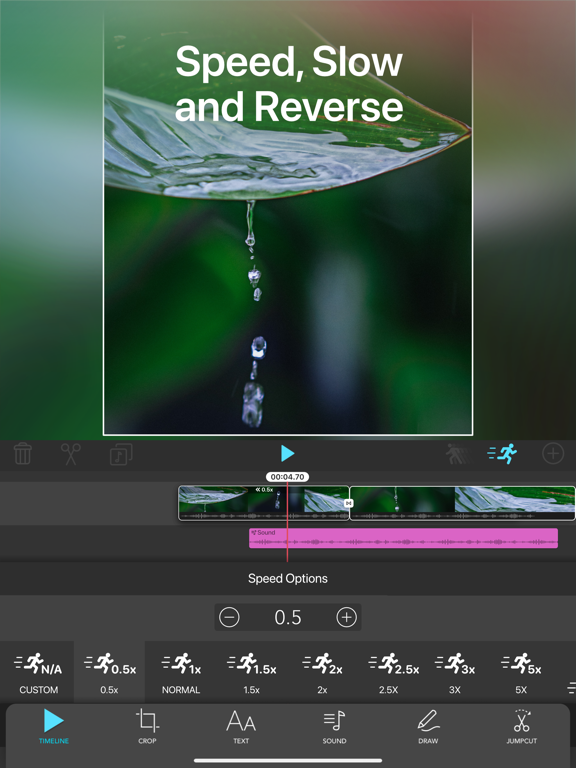Select the pink Sound audio track
Viewport: 576px width, 768px height.
coord(403,538)
